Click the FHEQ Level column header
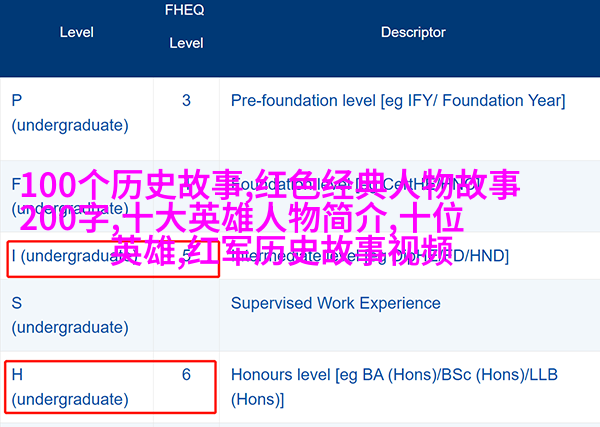This screenshot has width=600, height=427. 186,26
